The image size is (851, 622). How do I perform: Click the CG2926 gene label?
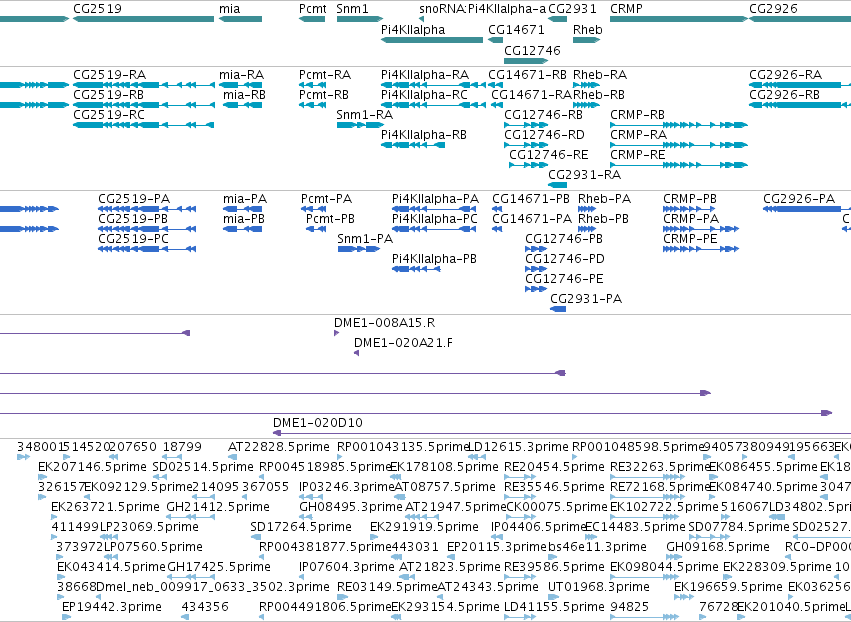click(x=773, y=9)
